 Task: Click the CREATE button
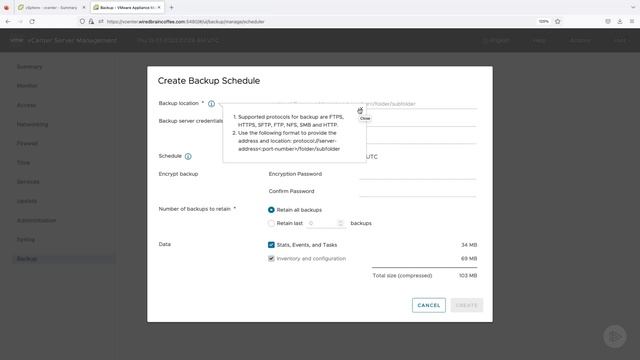[467, 305]
